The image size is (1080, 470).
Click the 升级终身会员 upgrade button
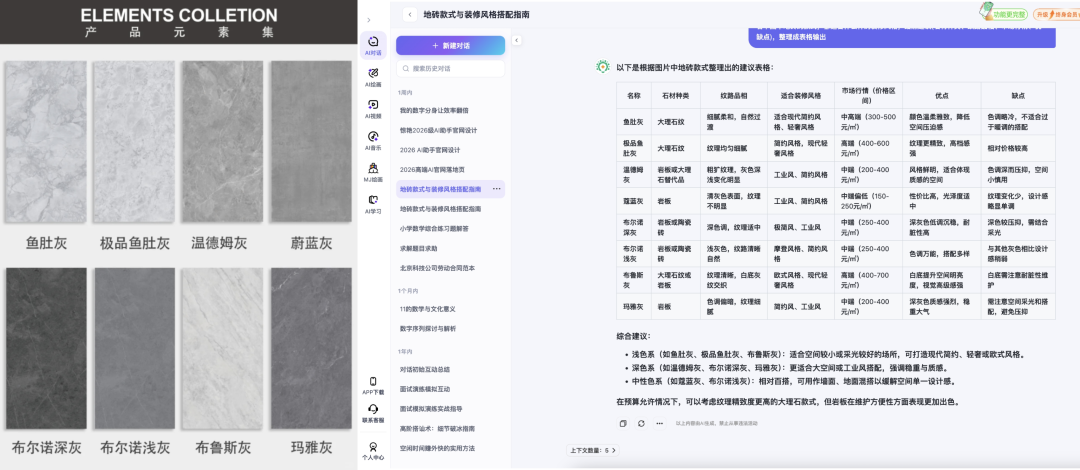1055,14
